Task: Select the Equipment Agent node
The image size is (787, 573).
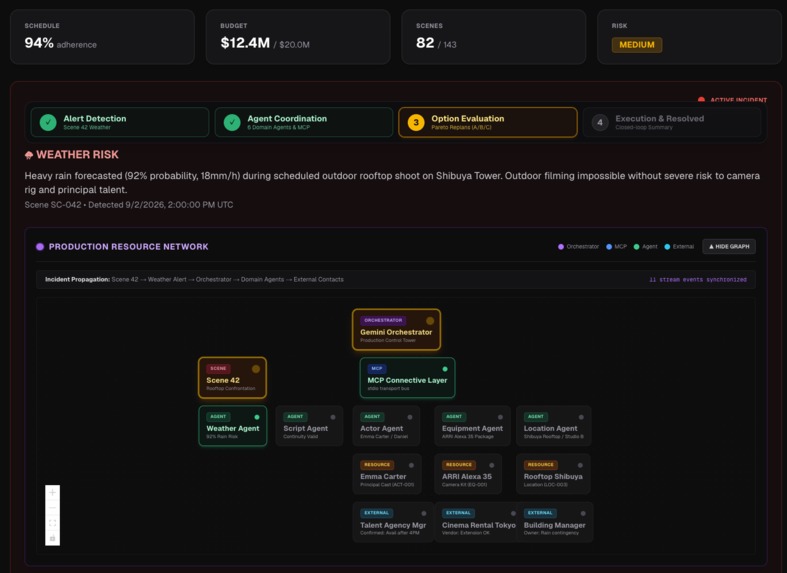Action: pyautogui.click(x=472, y=426)
